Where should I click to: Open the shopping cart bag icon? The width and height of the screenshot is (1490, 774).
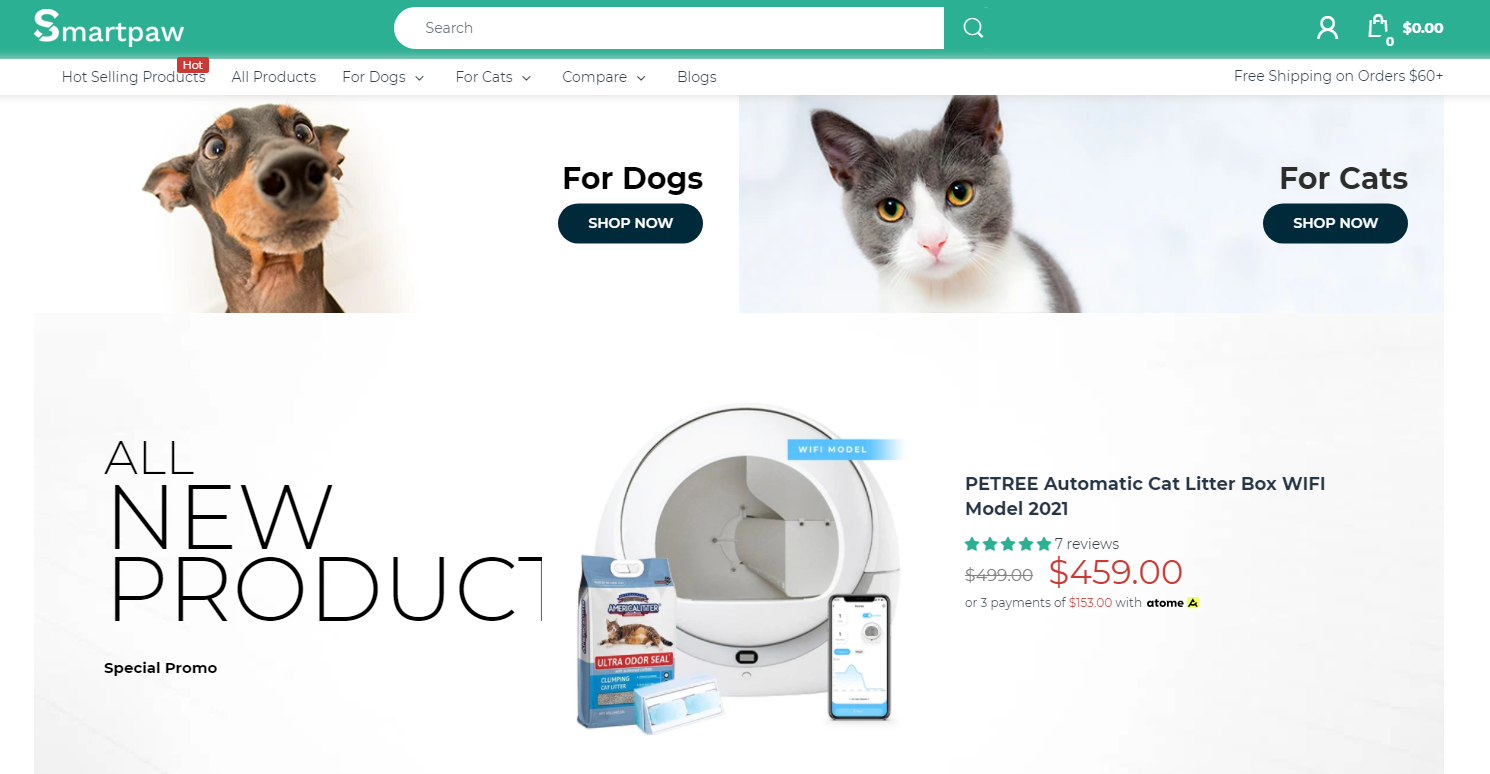coord(1379,27)
